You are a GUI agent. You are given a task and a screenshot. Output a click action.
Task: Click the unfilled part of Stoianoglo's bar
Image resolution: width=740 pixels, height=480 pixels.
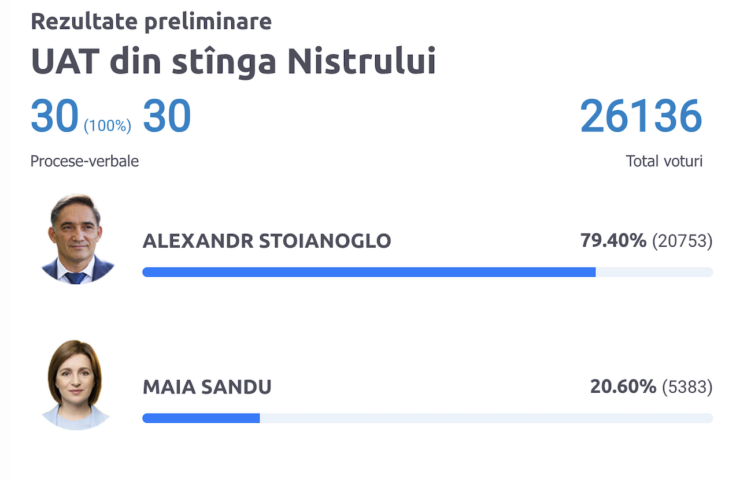click(654, 272)
